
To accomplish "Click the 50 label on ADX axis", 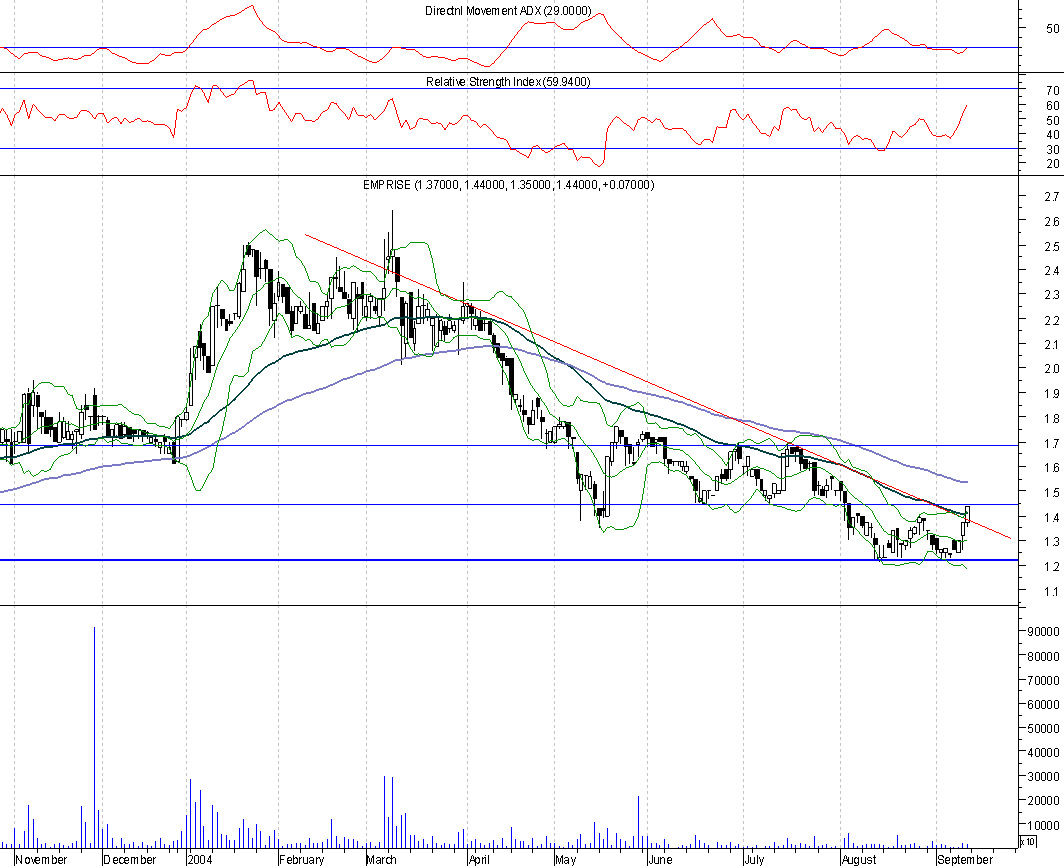I will 1051,28.
